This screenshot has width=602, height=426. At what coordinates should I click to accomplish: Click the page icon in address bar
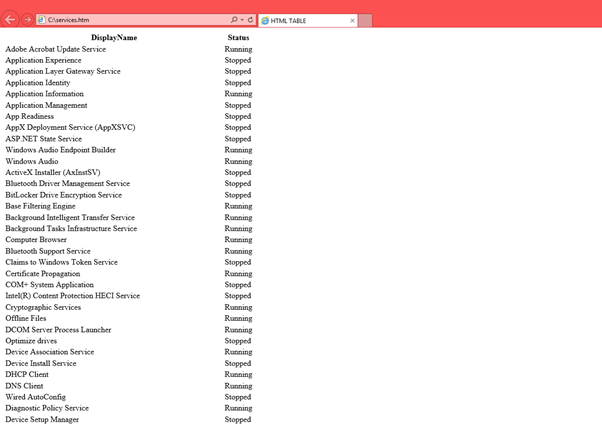[x=42, y=20]
